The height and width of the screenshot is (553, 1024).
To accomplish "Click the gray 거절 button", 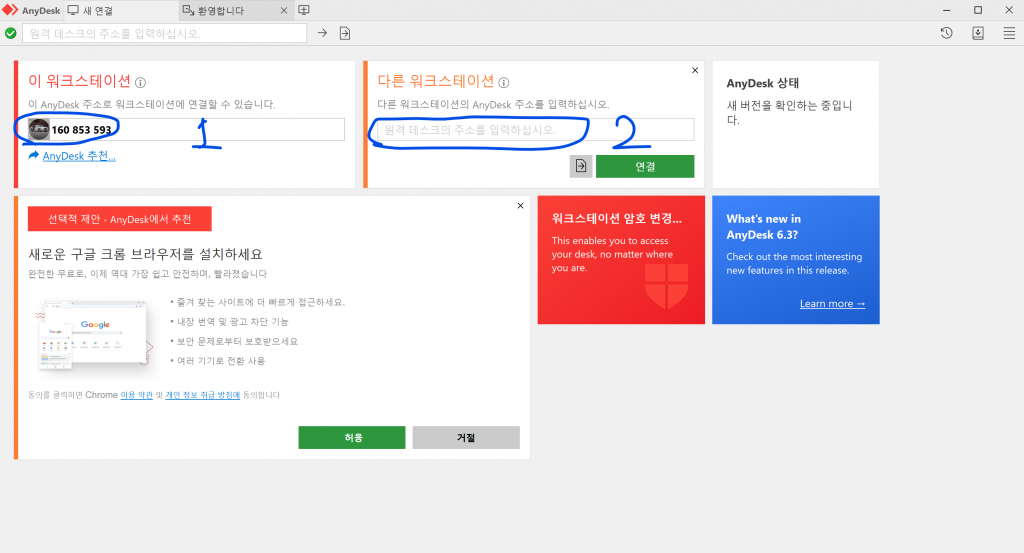I will (466, 437).
